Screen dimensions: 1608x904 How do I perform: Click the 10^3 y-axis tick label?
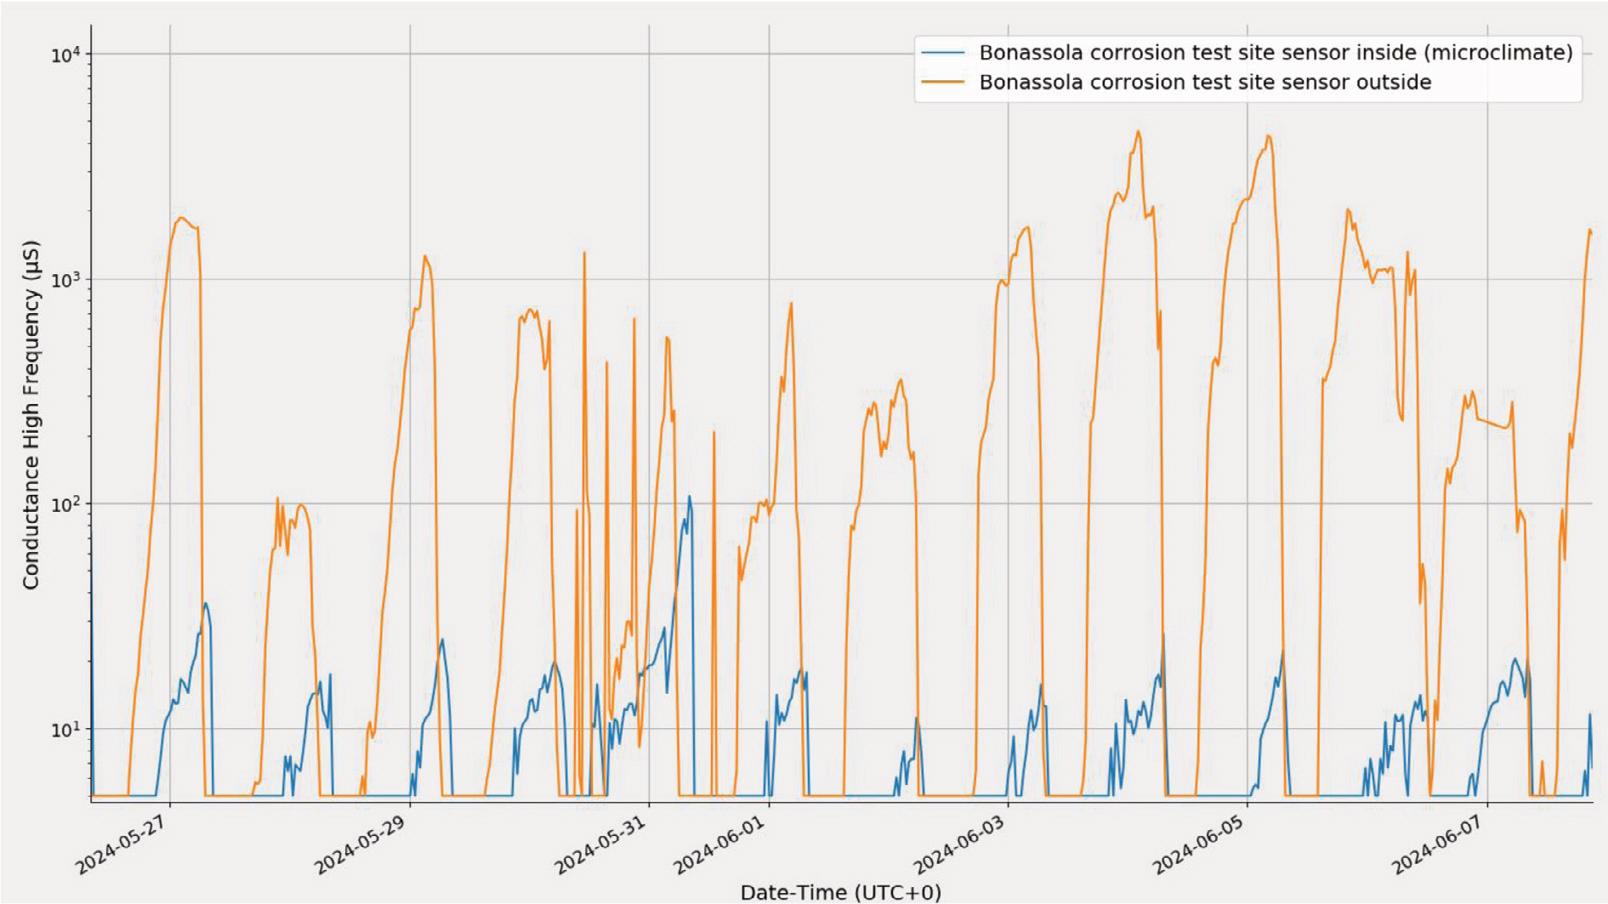point(70,279)
